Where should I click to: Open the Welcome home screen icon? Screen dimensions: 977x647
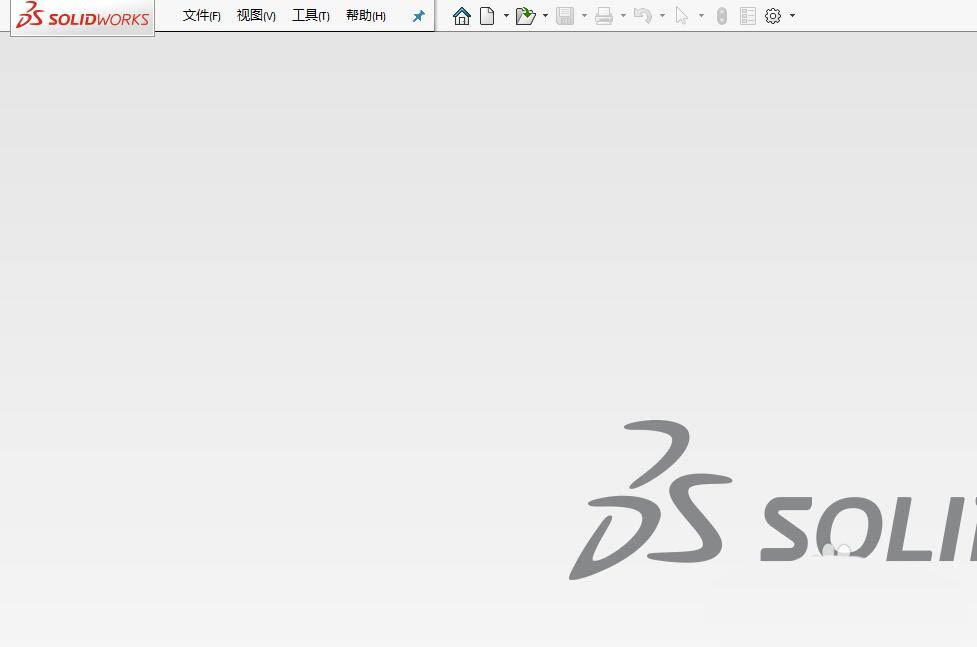(462, 16)
